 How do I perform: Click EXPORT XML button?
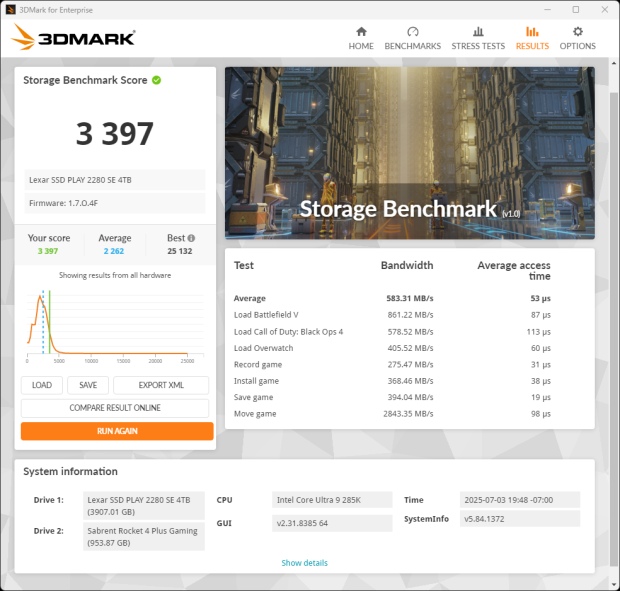point(161,385)
